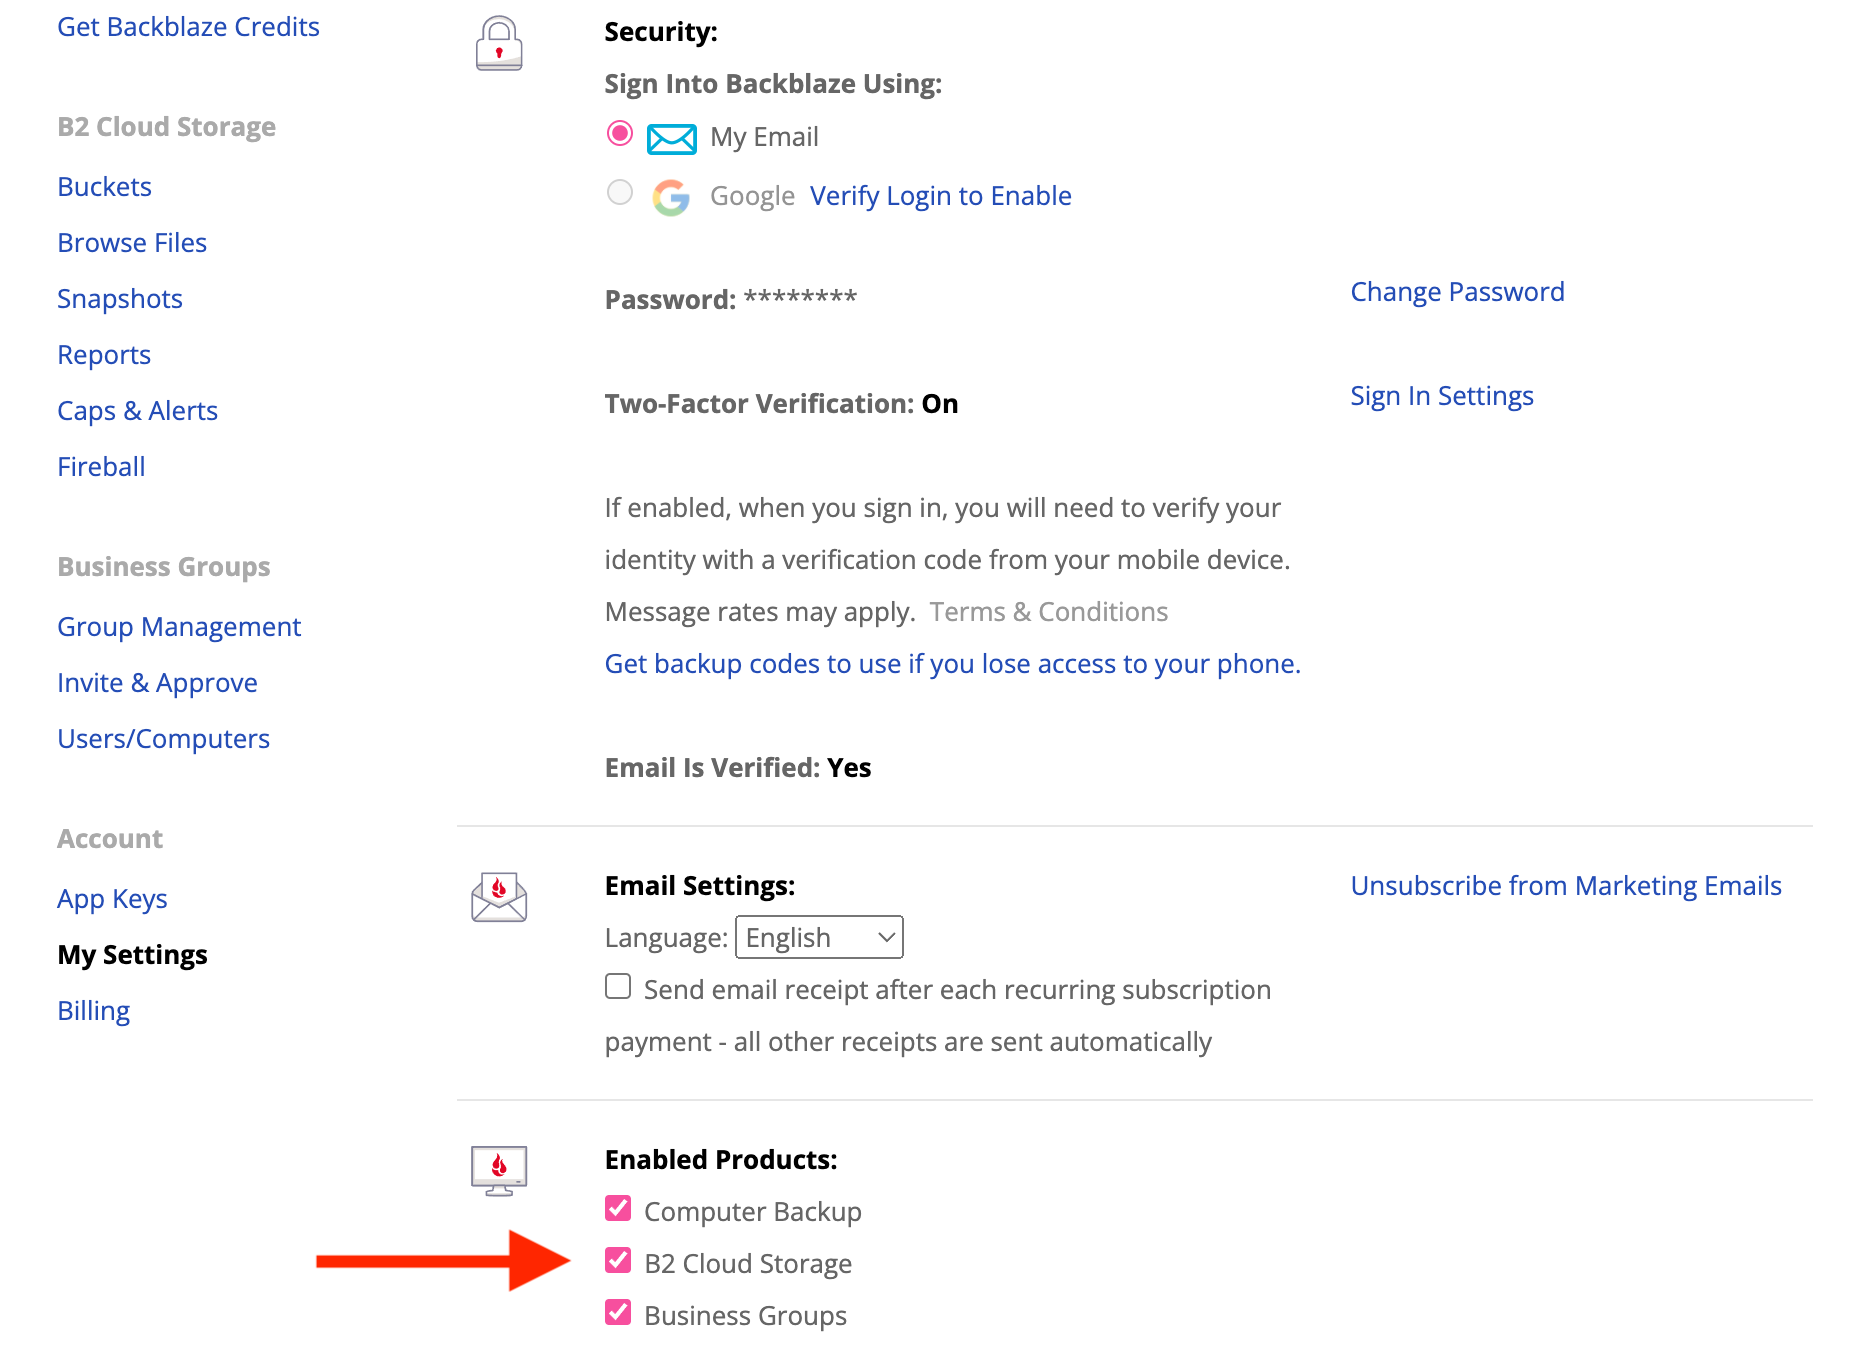This screenshot has width=1875, height=1356.
Task: Click the Email Settings heading
Action: click(x=700, y=886)
